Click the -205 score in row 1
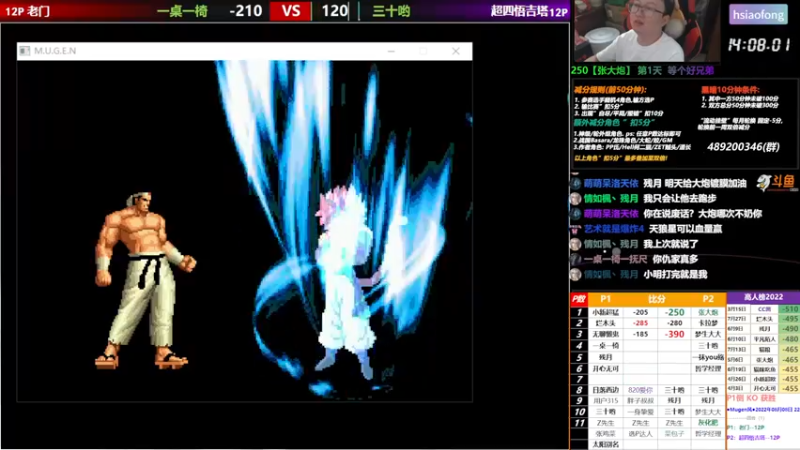 click(x=640, y=312)
